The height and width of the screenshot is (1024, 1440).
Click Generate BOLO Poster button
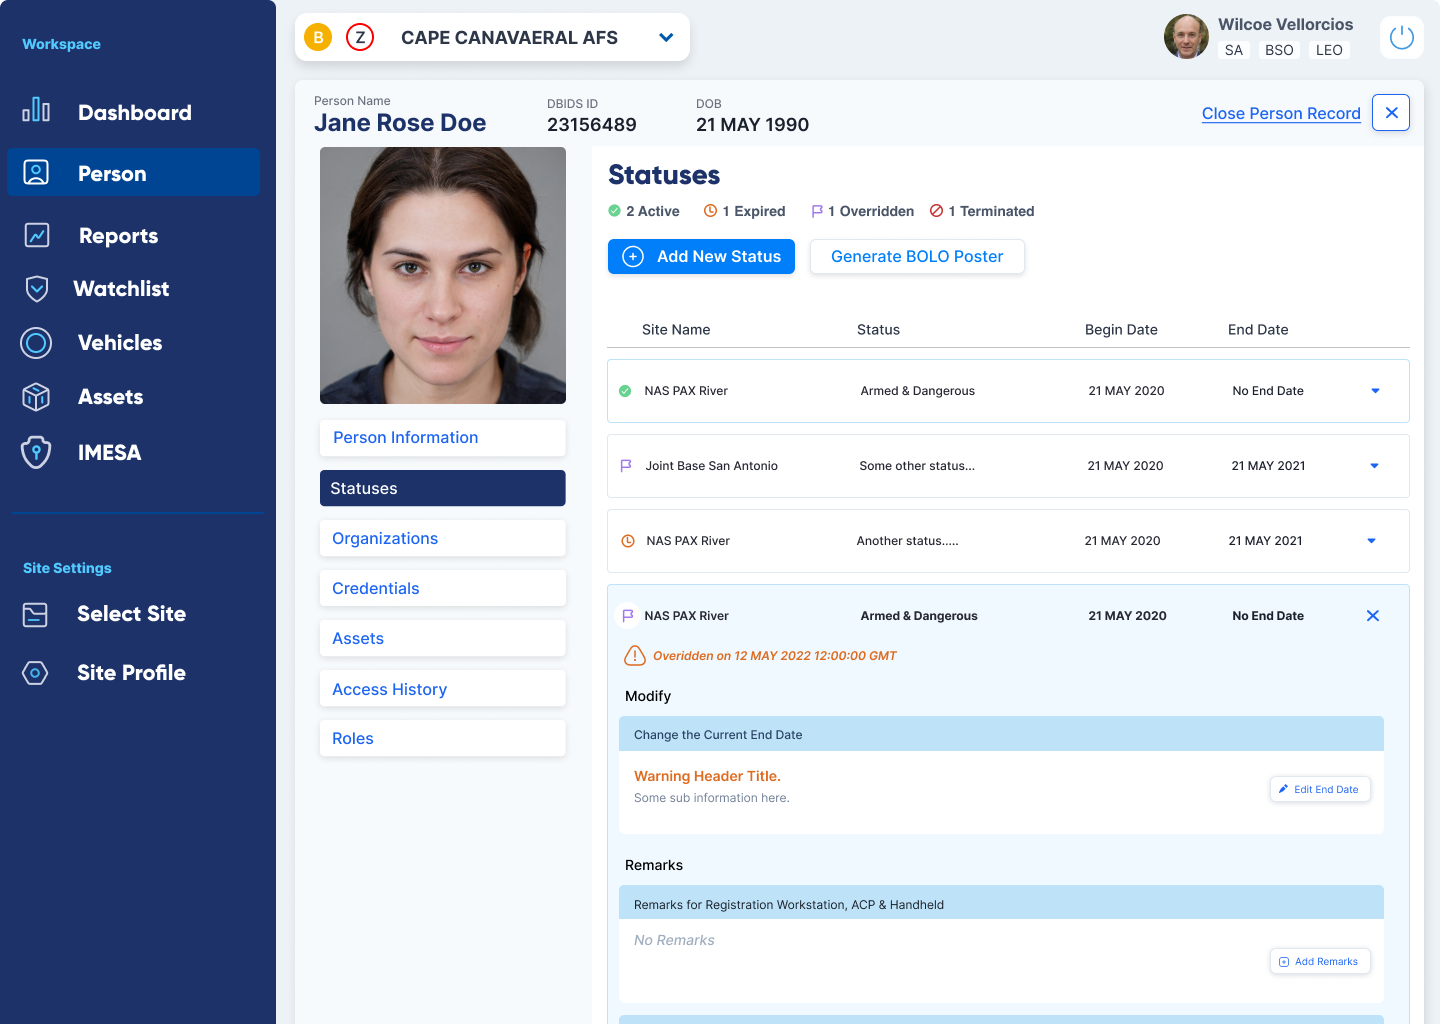tap(917, 256)
